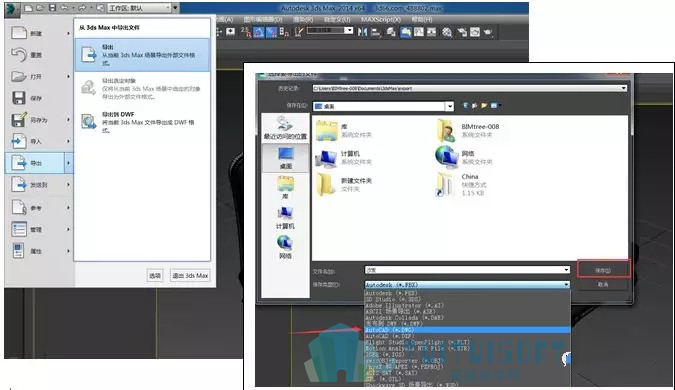Select 打开 (Open) in application menu

39,76
